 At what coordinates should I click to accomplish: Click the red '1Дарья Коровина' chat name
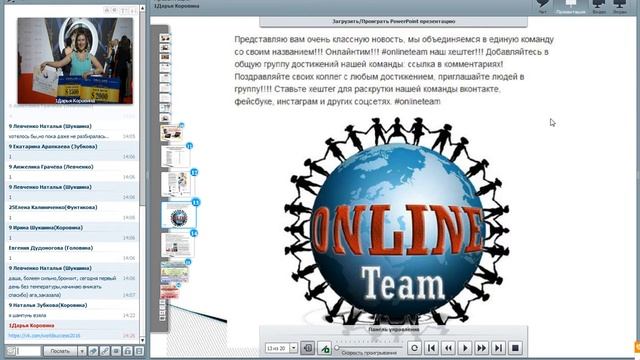[x=31, y=326]
